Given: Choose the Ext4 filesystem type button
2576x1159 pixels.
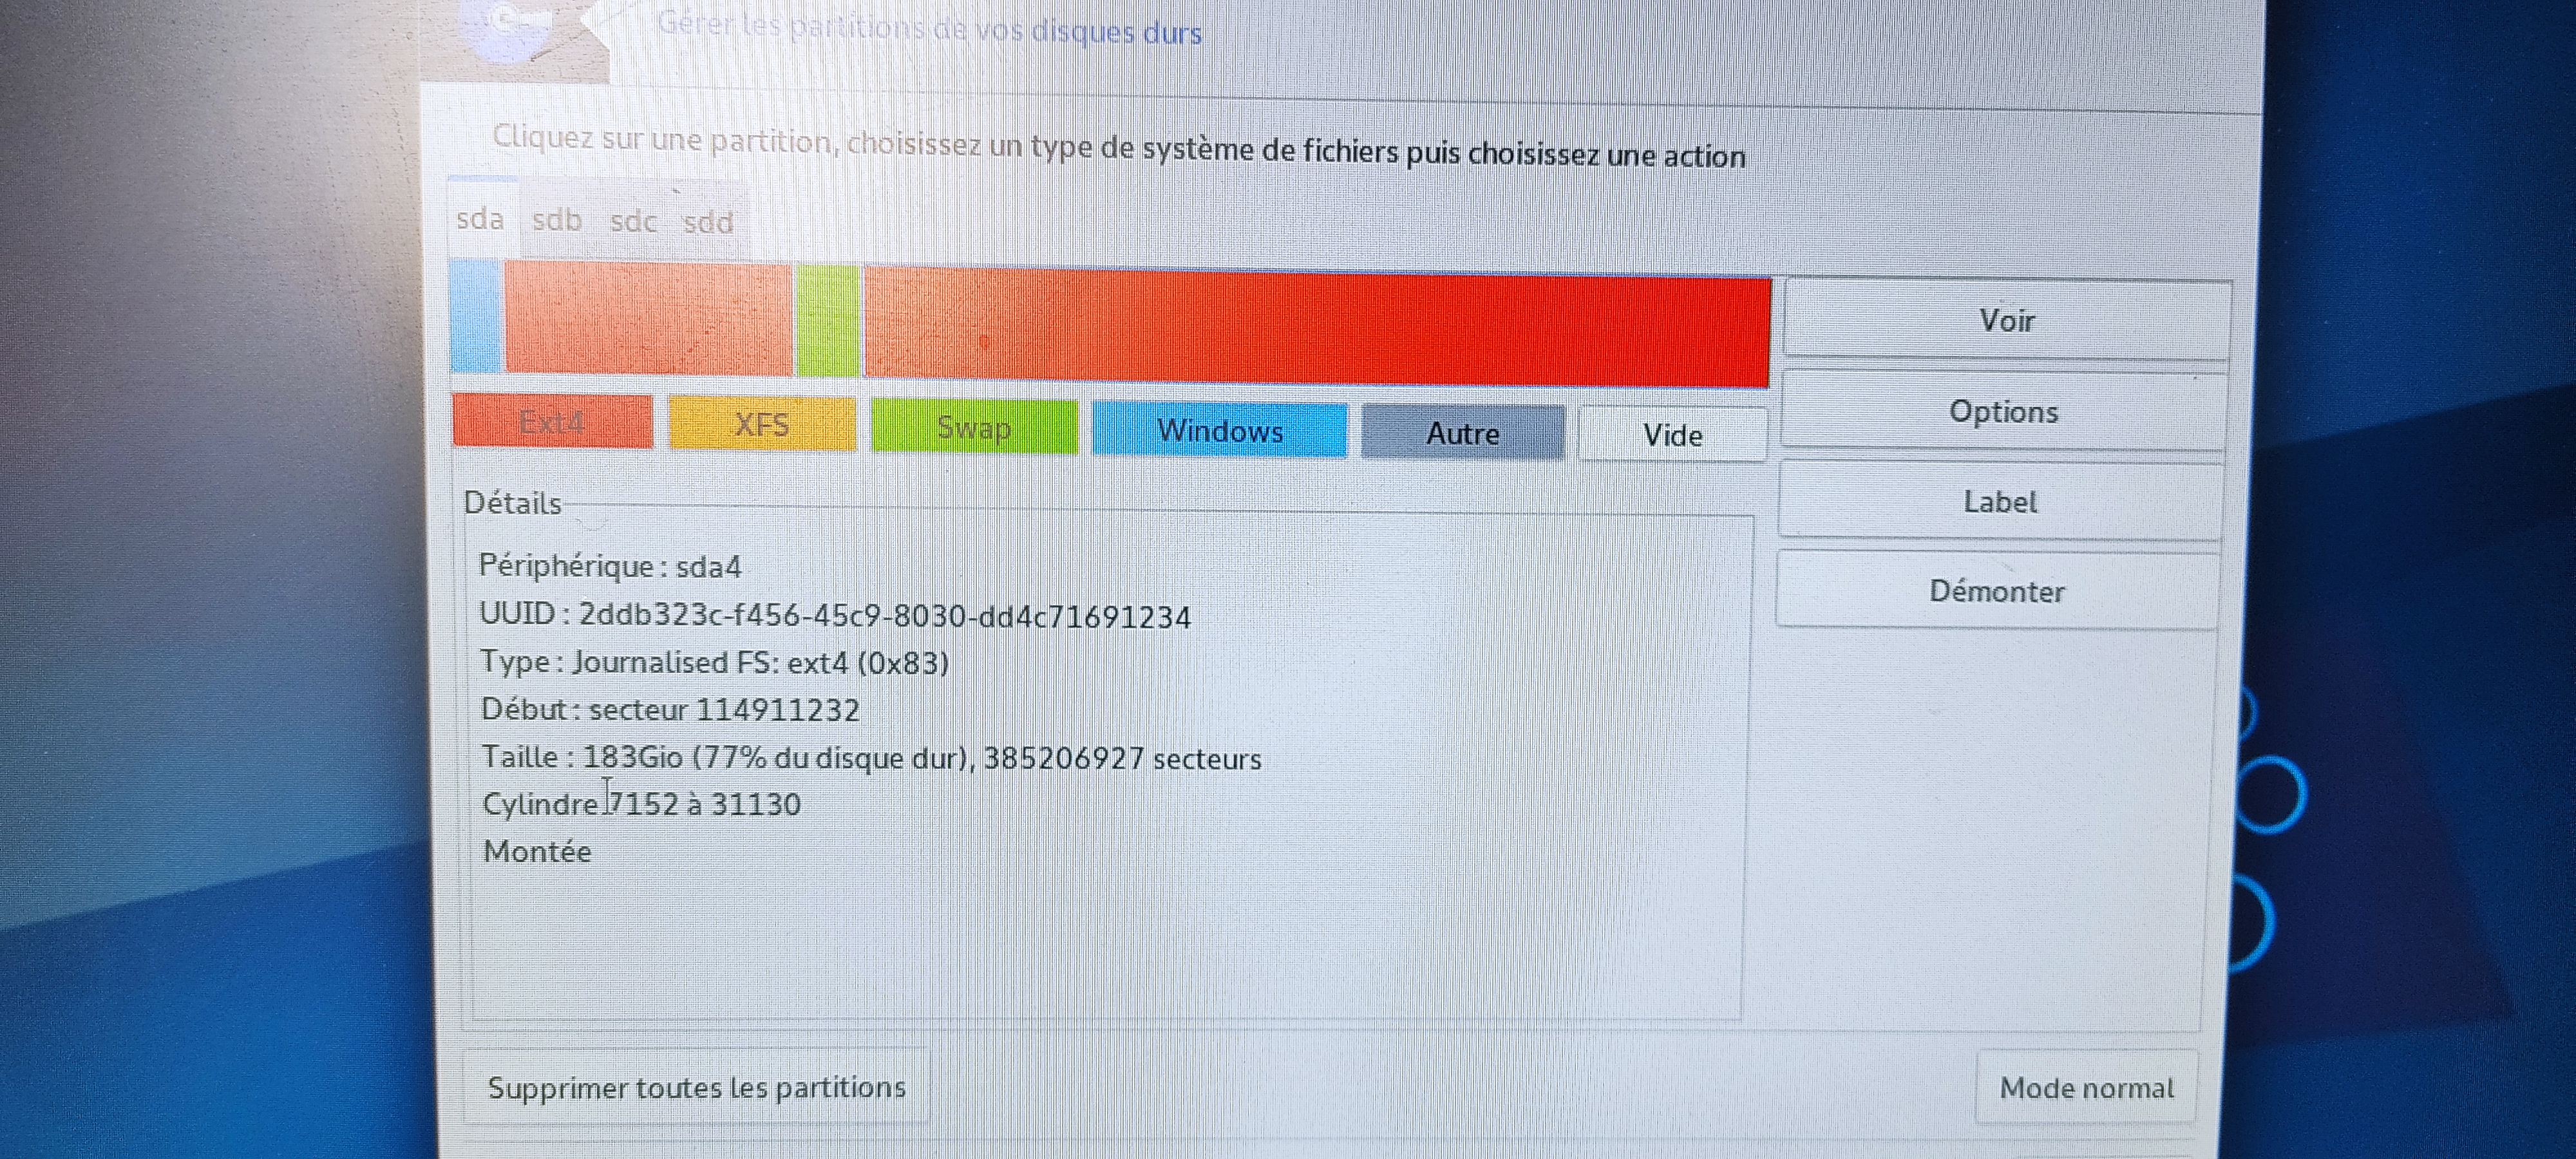Looking at the screenshot, I should [x=552, y=421].
